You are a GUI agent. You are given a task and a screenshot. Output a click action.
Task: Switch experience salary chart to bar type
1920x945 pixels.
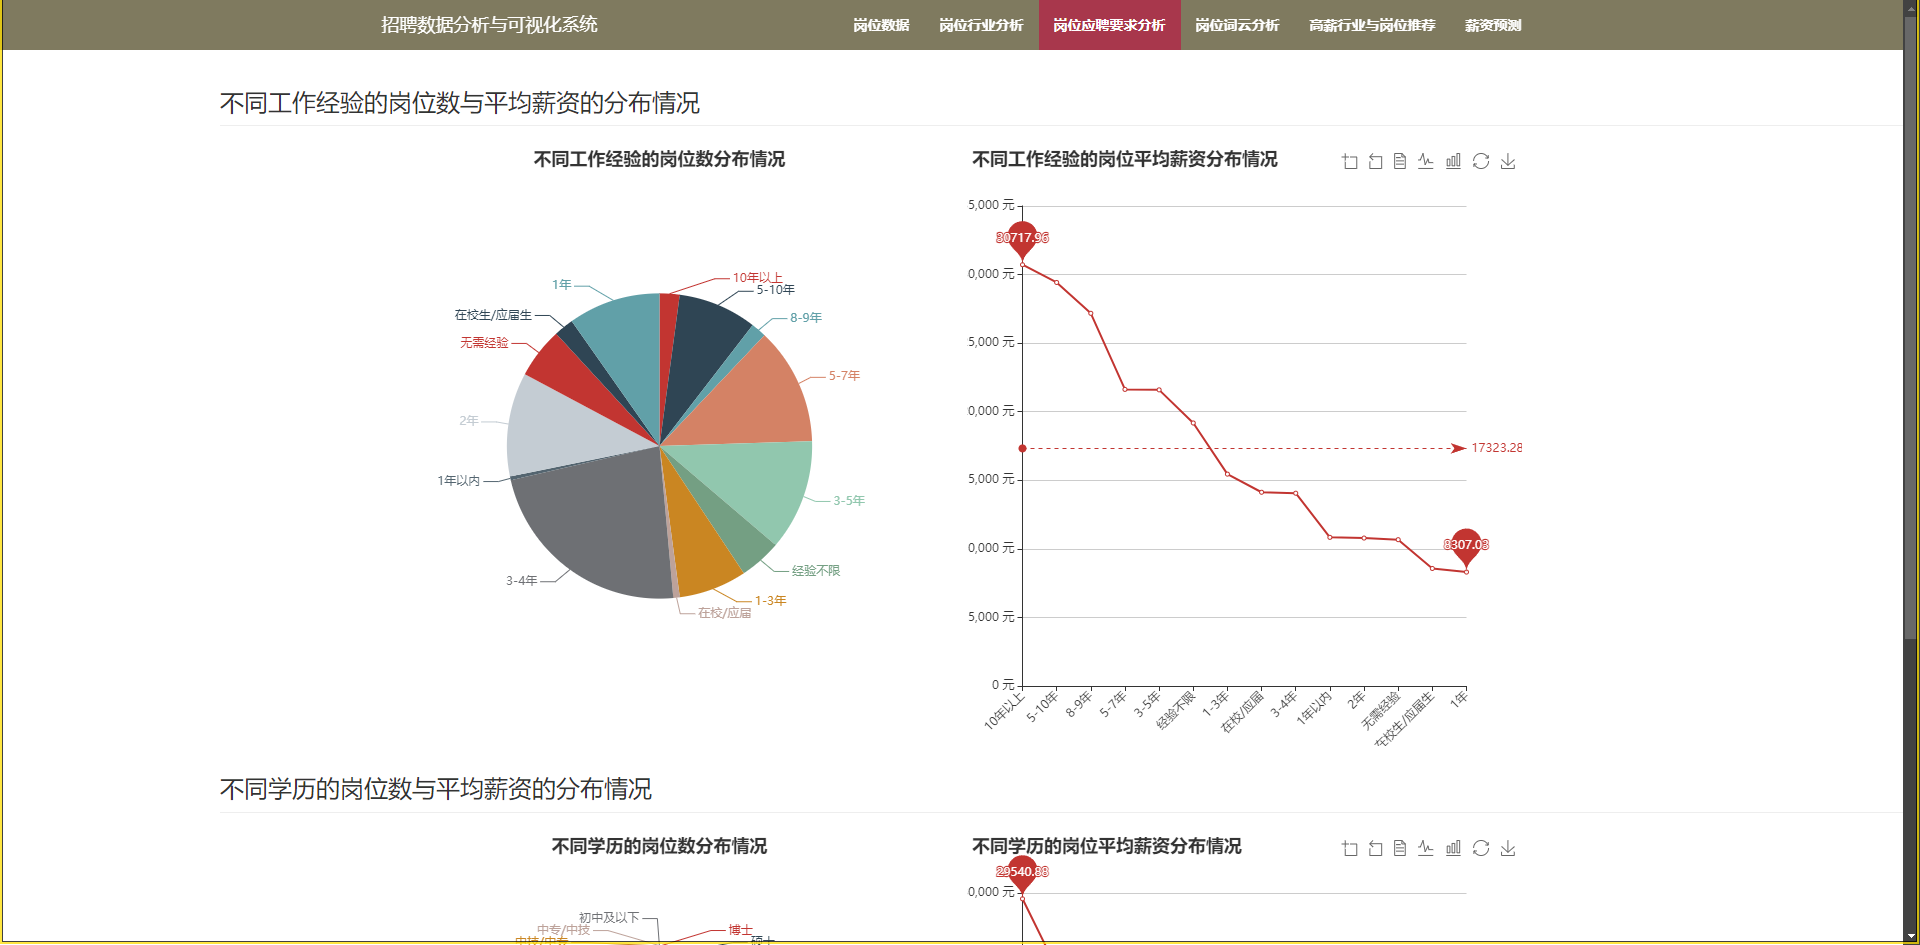(x=1453, y=161)
